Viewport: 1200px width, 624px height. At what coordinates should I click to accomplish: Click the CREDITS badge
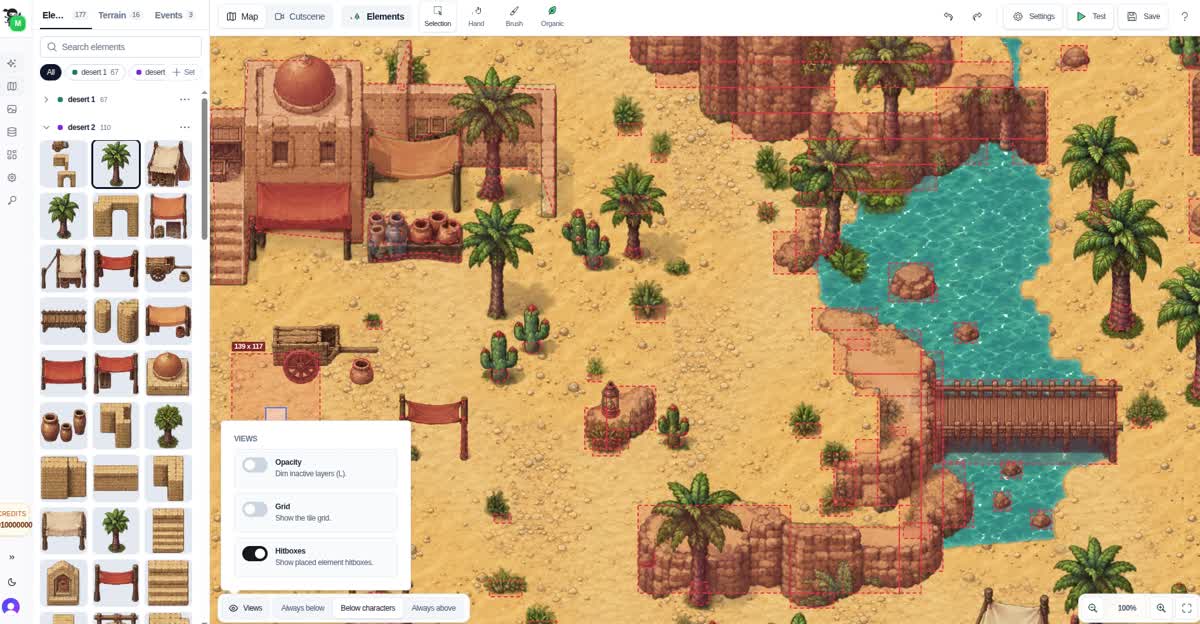point(15,519)
